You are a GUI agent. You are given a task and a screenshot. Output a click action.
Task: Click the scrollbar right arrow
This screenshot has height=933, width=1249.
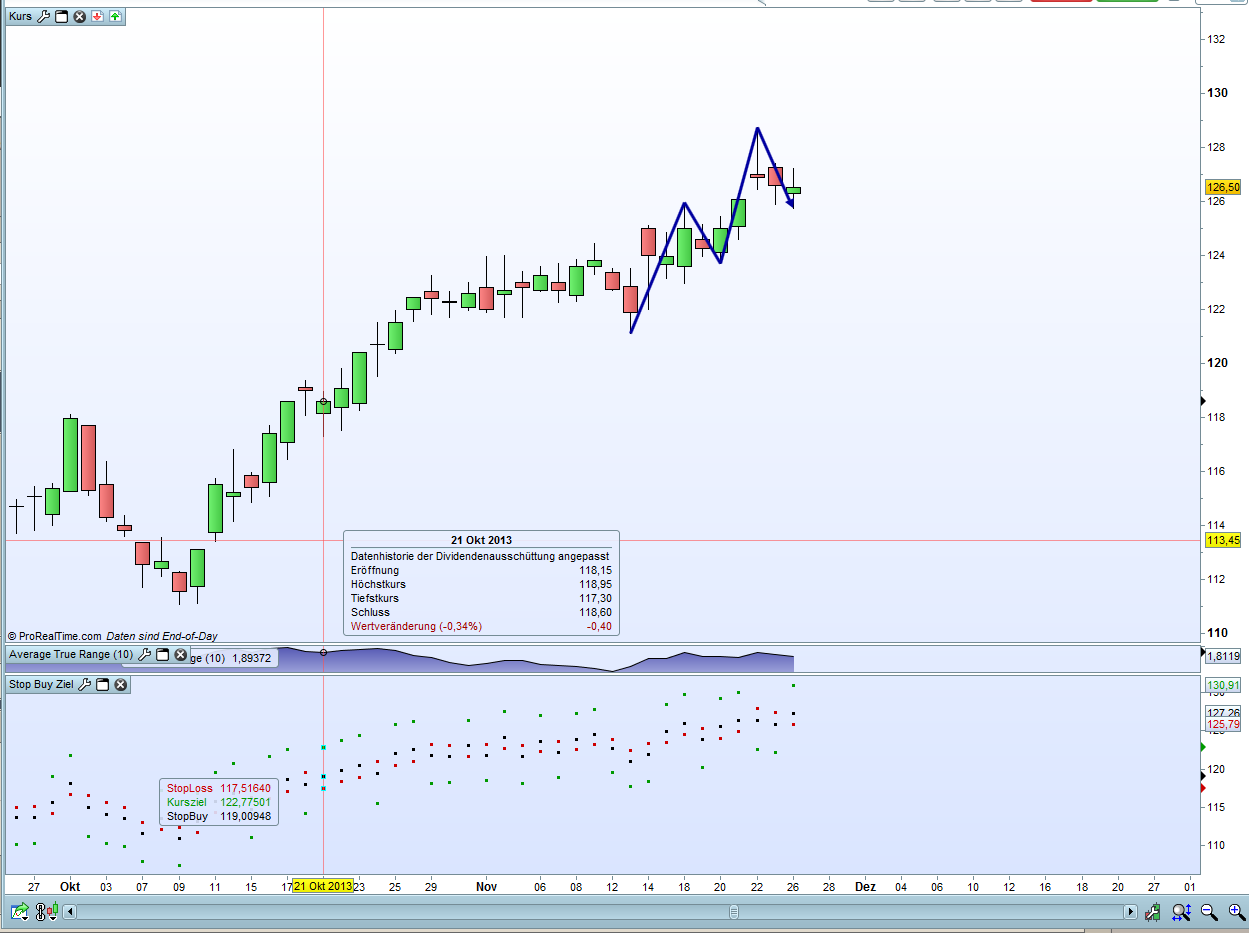tap(1131, 912)
